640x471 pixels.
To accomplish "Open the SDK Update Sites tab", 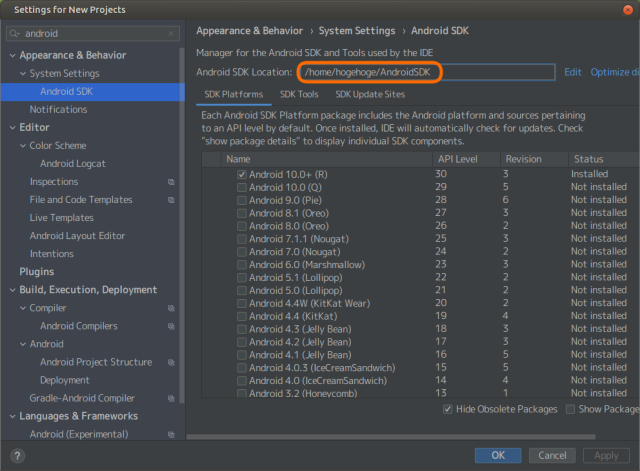I will (370, 95).
